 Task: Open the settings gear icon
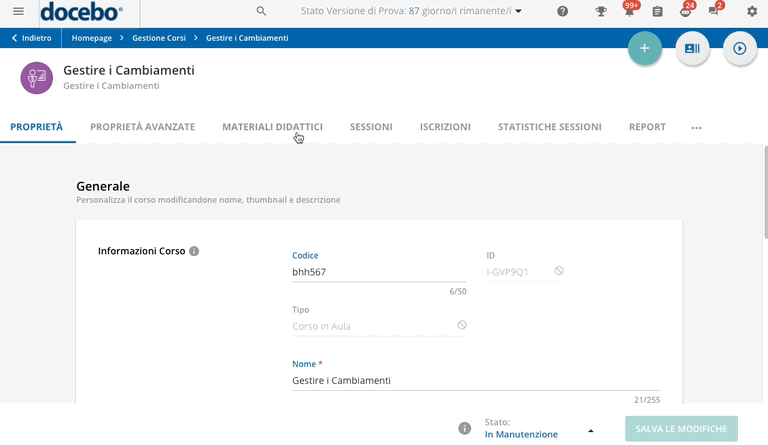point(752,12)
